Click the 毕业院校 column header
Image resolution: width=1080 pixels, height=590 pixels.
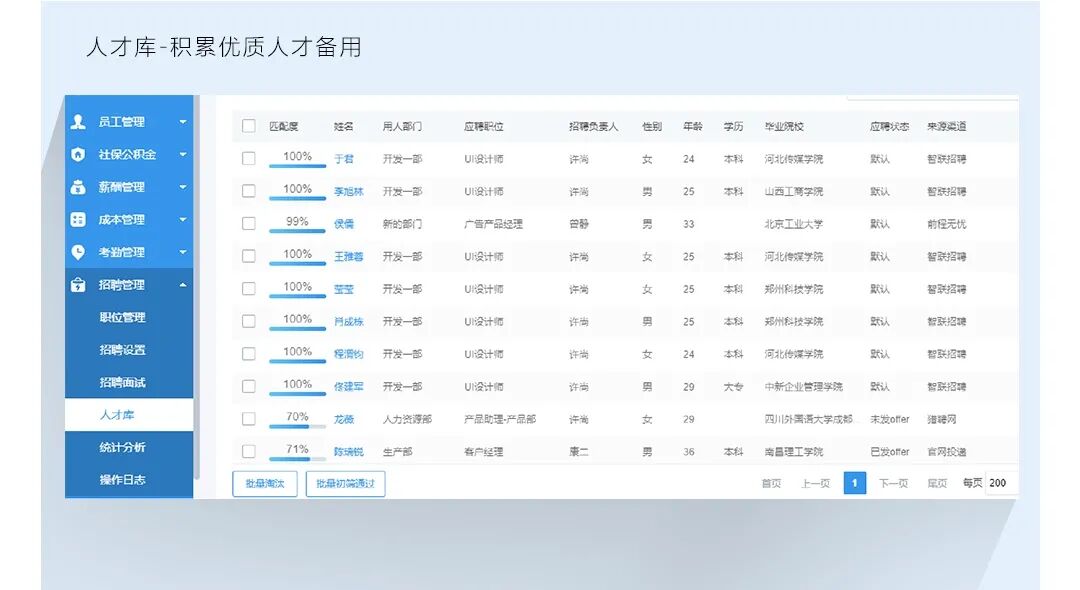[x=784, y=127]
